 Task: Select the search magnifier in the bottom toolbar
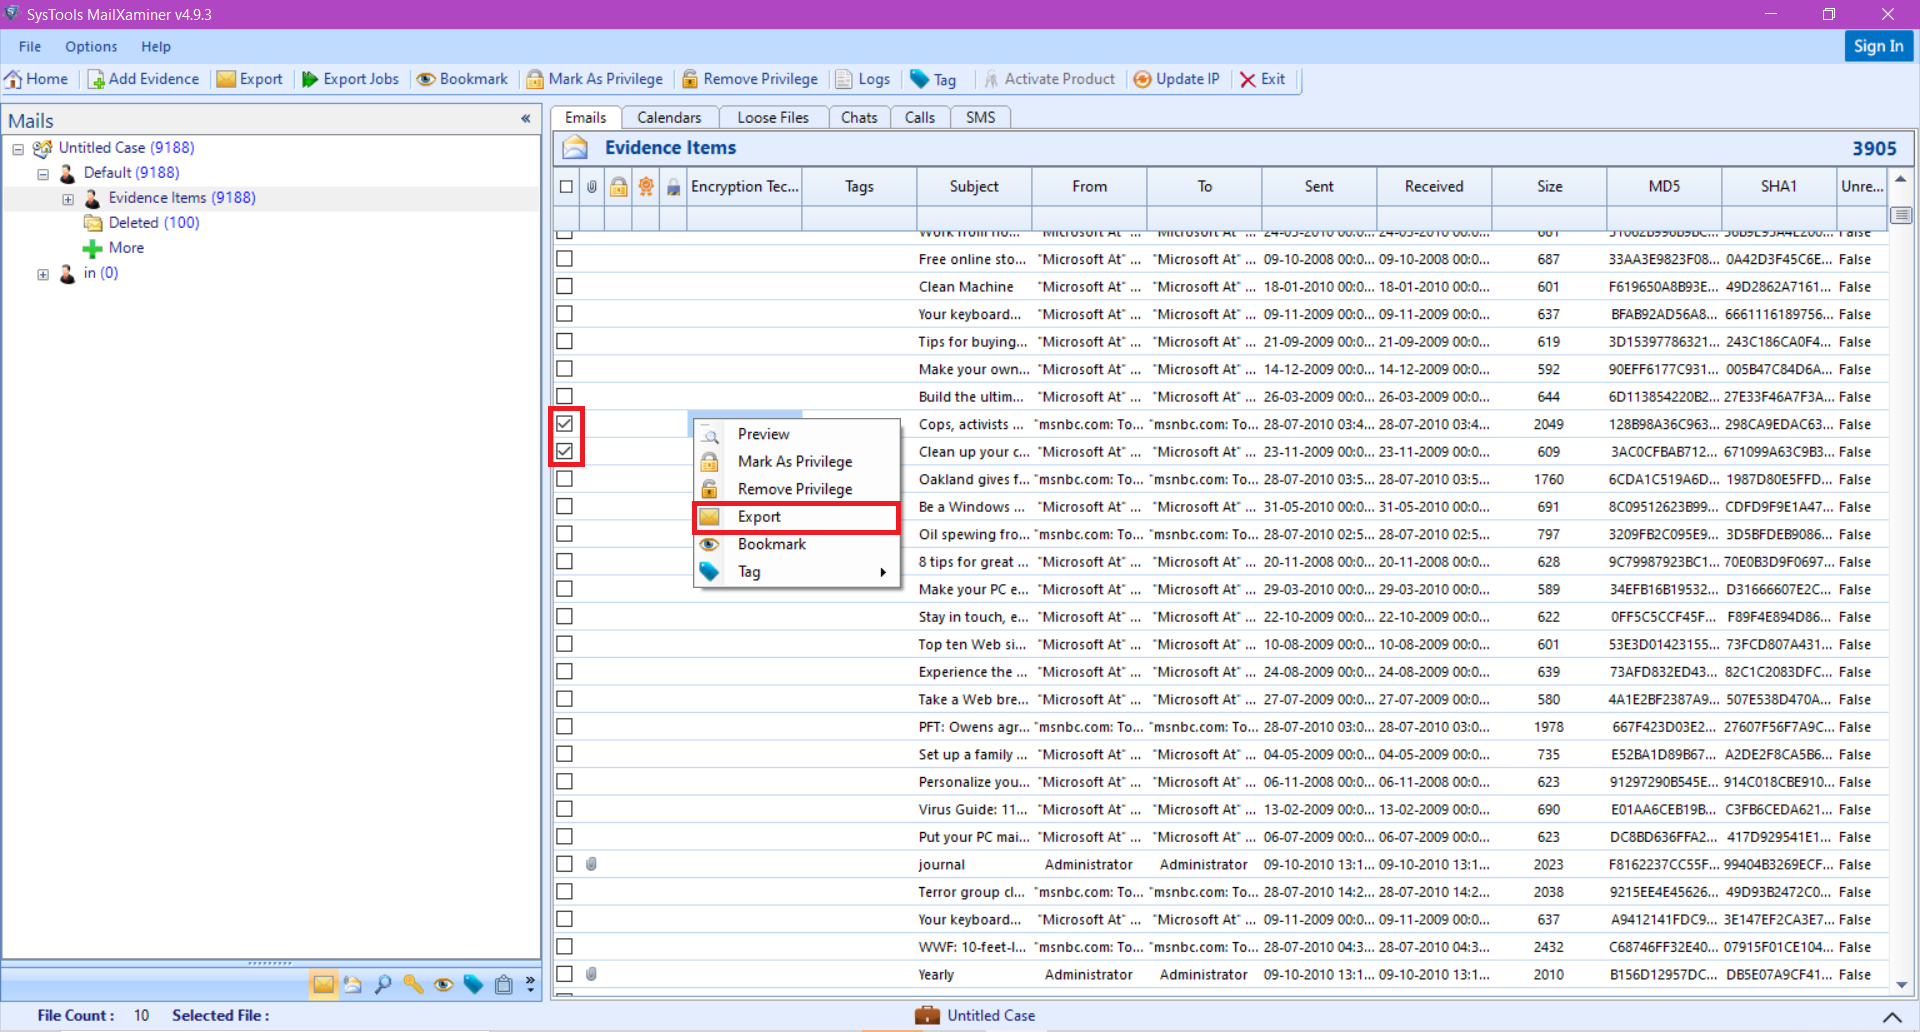(383, 984)
